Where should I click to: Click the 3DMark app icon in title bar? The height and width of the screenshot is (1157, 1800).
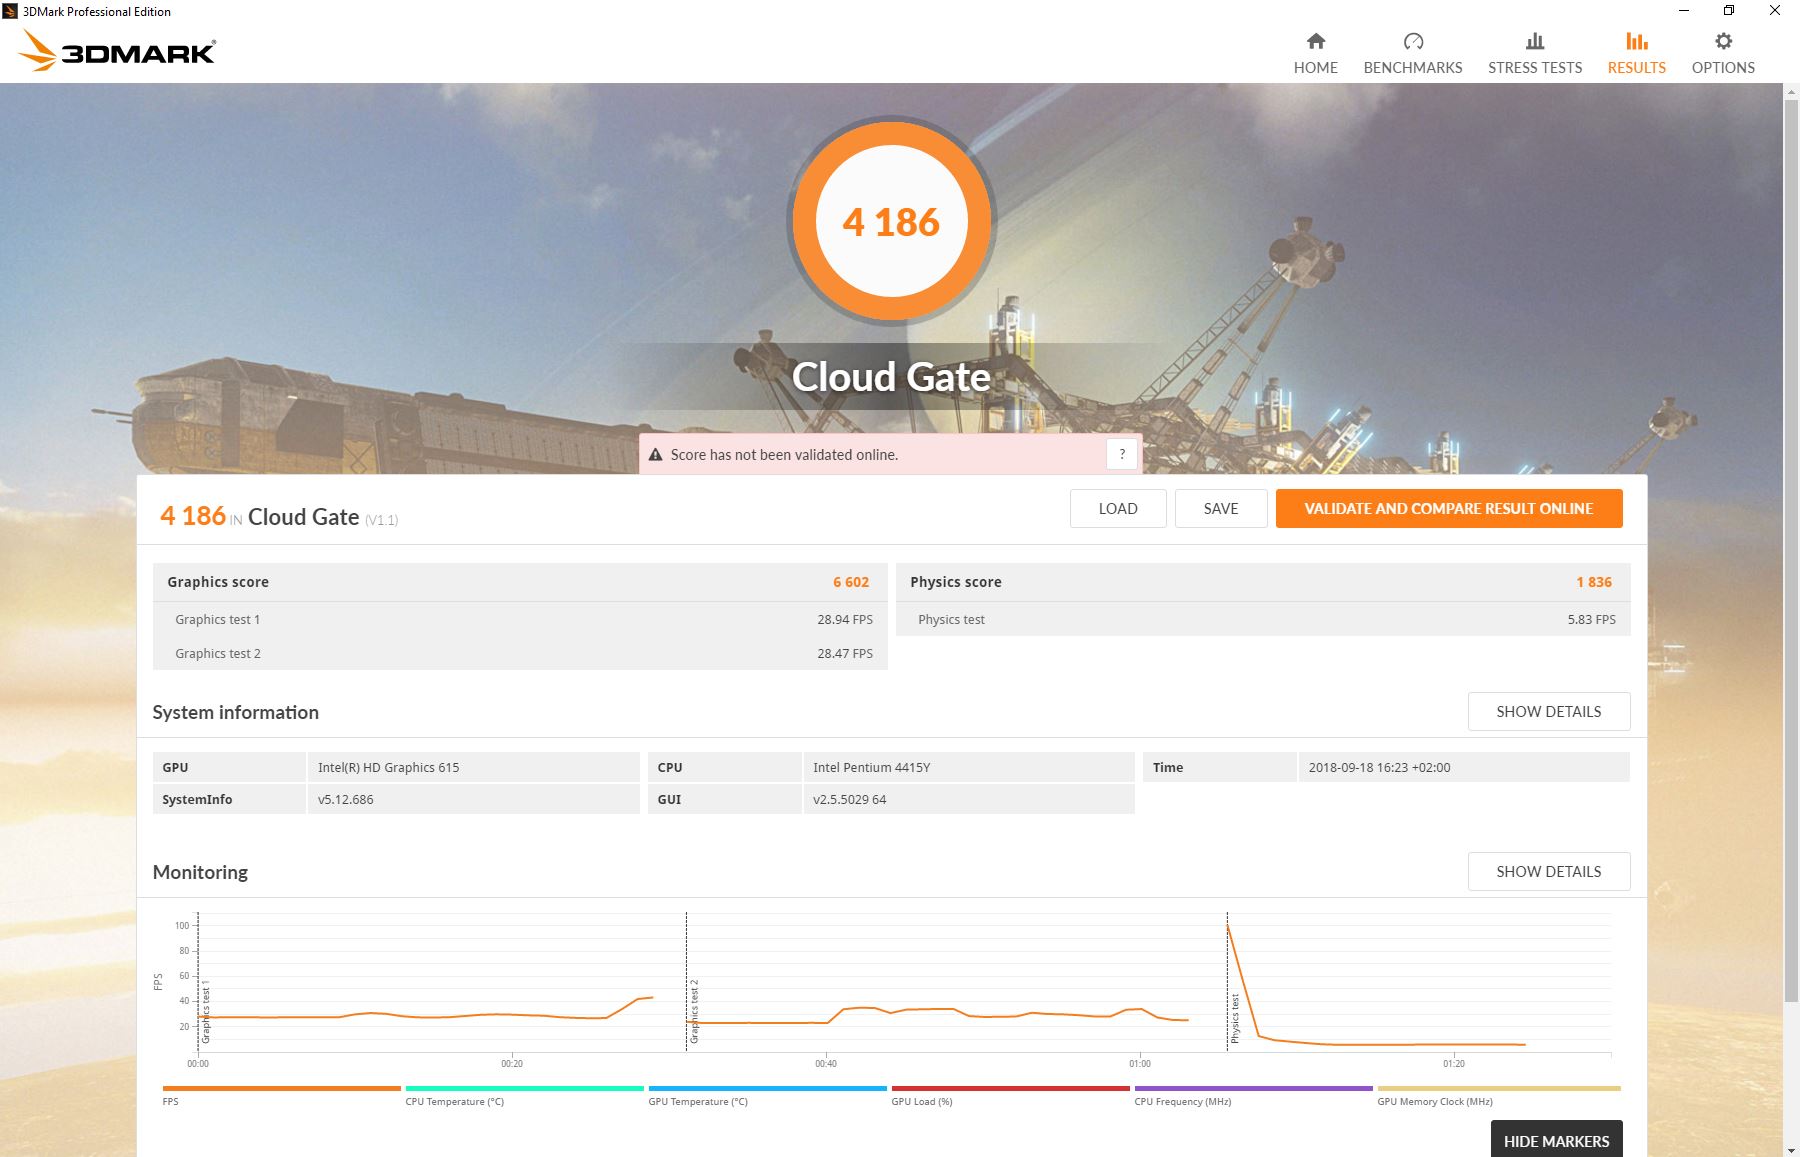(10, 11)
